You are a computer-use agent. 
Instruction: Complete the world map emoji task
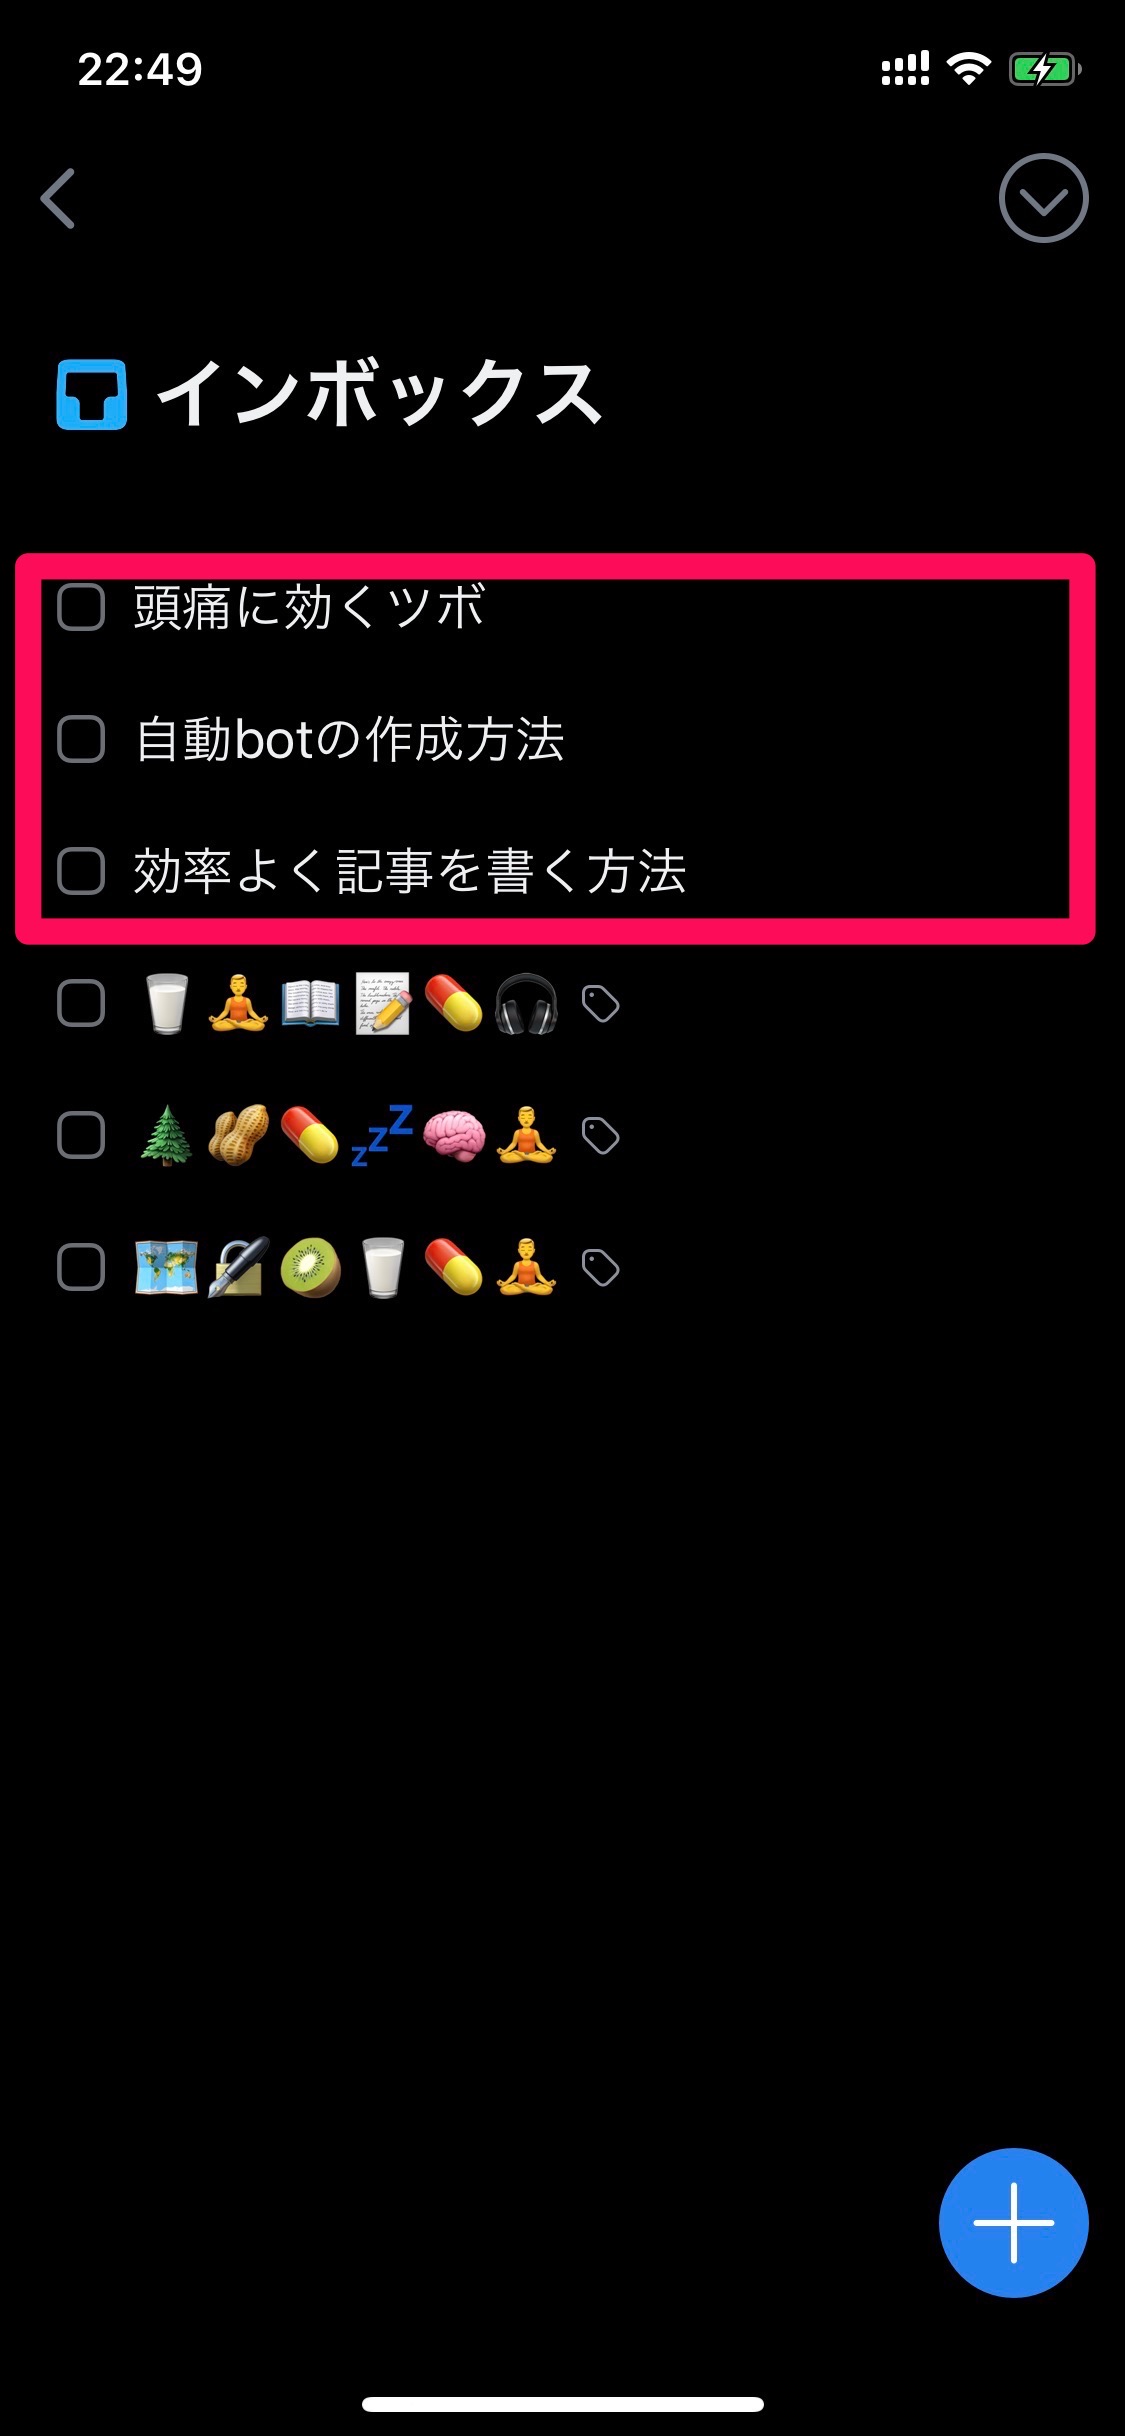tap(81, 1267)
